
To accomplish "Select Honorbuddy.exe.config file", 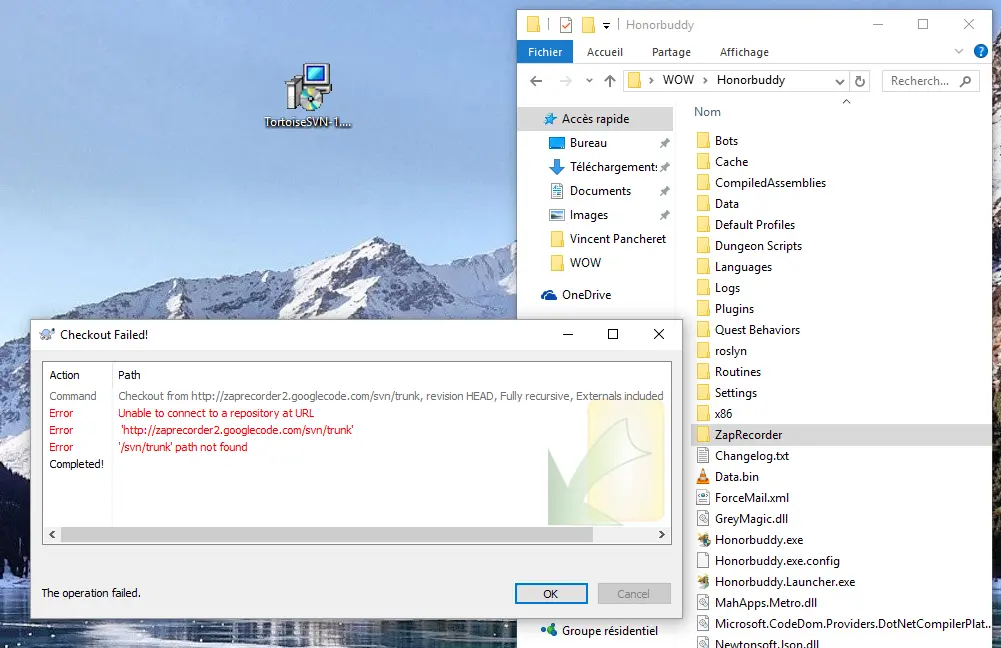I will pos(777,561).
